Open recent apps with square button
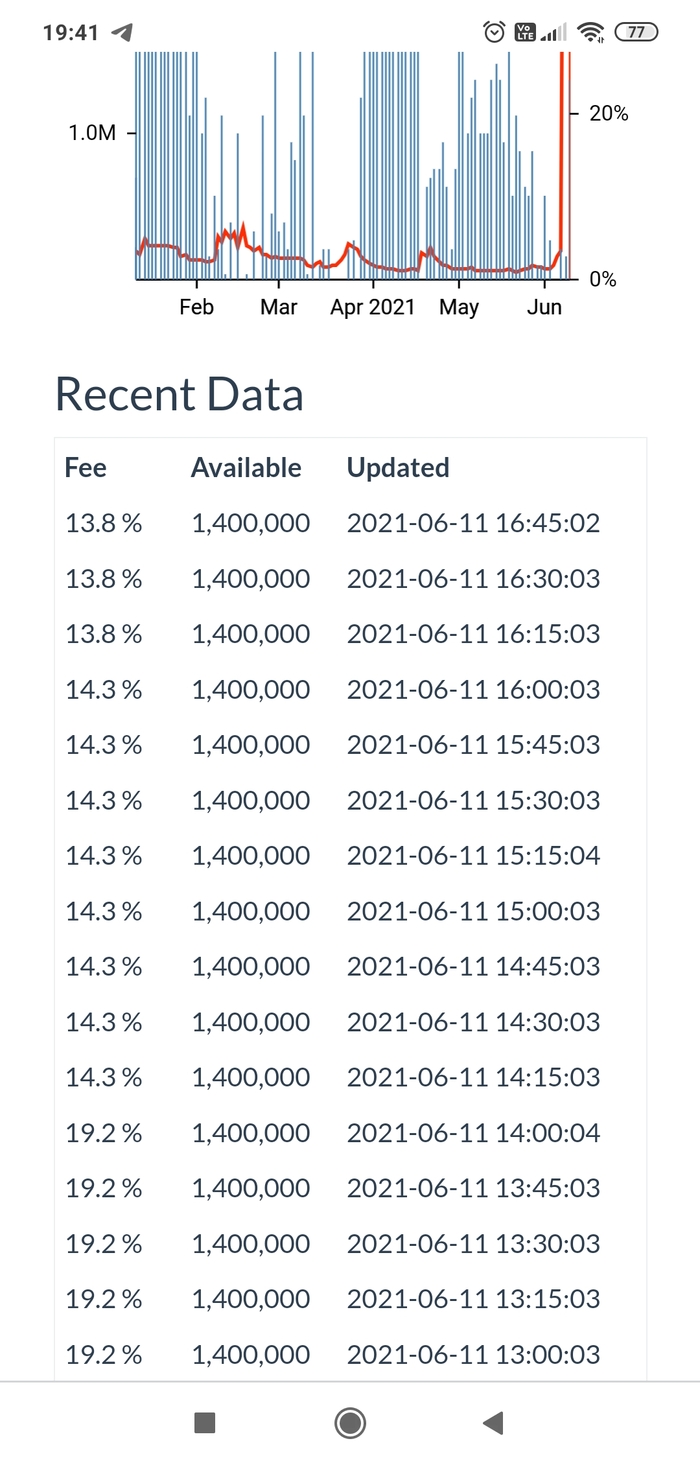 [x=205, y=1423]
